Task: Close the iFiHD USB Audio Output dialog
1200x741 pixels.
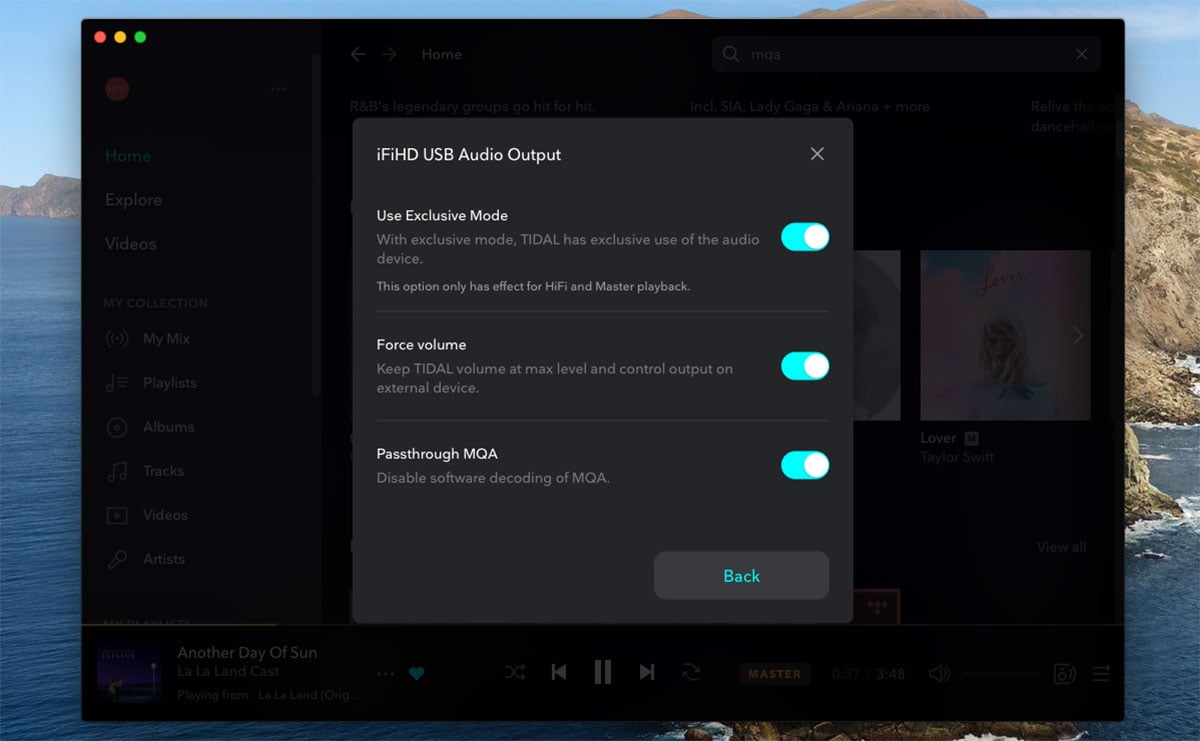Action: [x=817, y=154]
